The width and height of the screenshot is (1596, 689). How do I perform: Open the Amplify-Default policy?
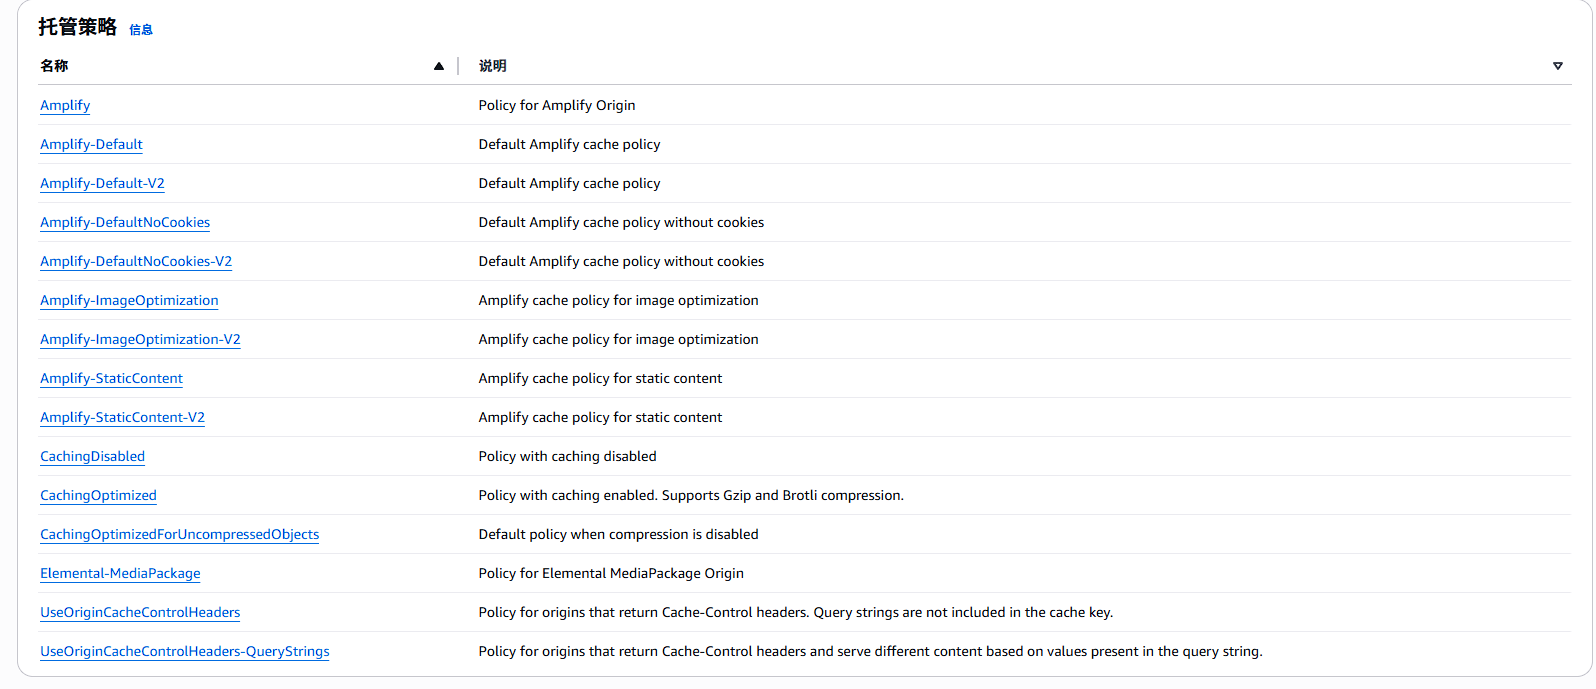point(91,144)
